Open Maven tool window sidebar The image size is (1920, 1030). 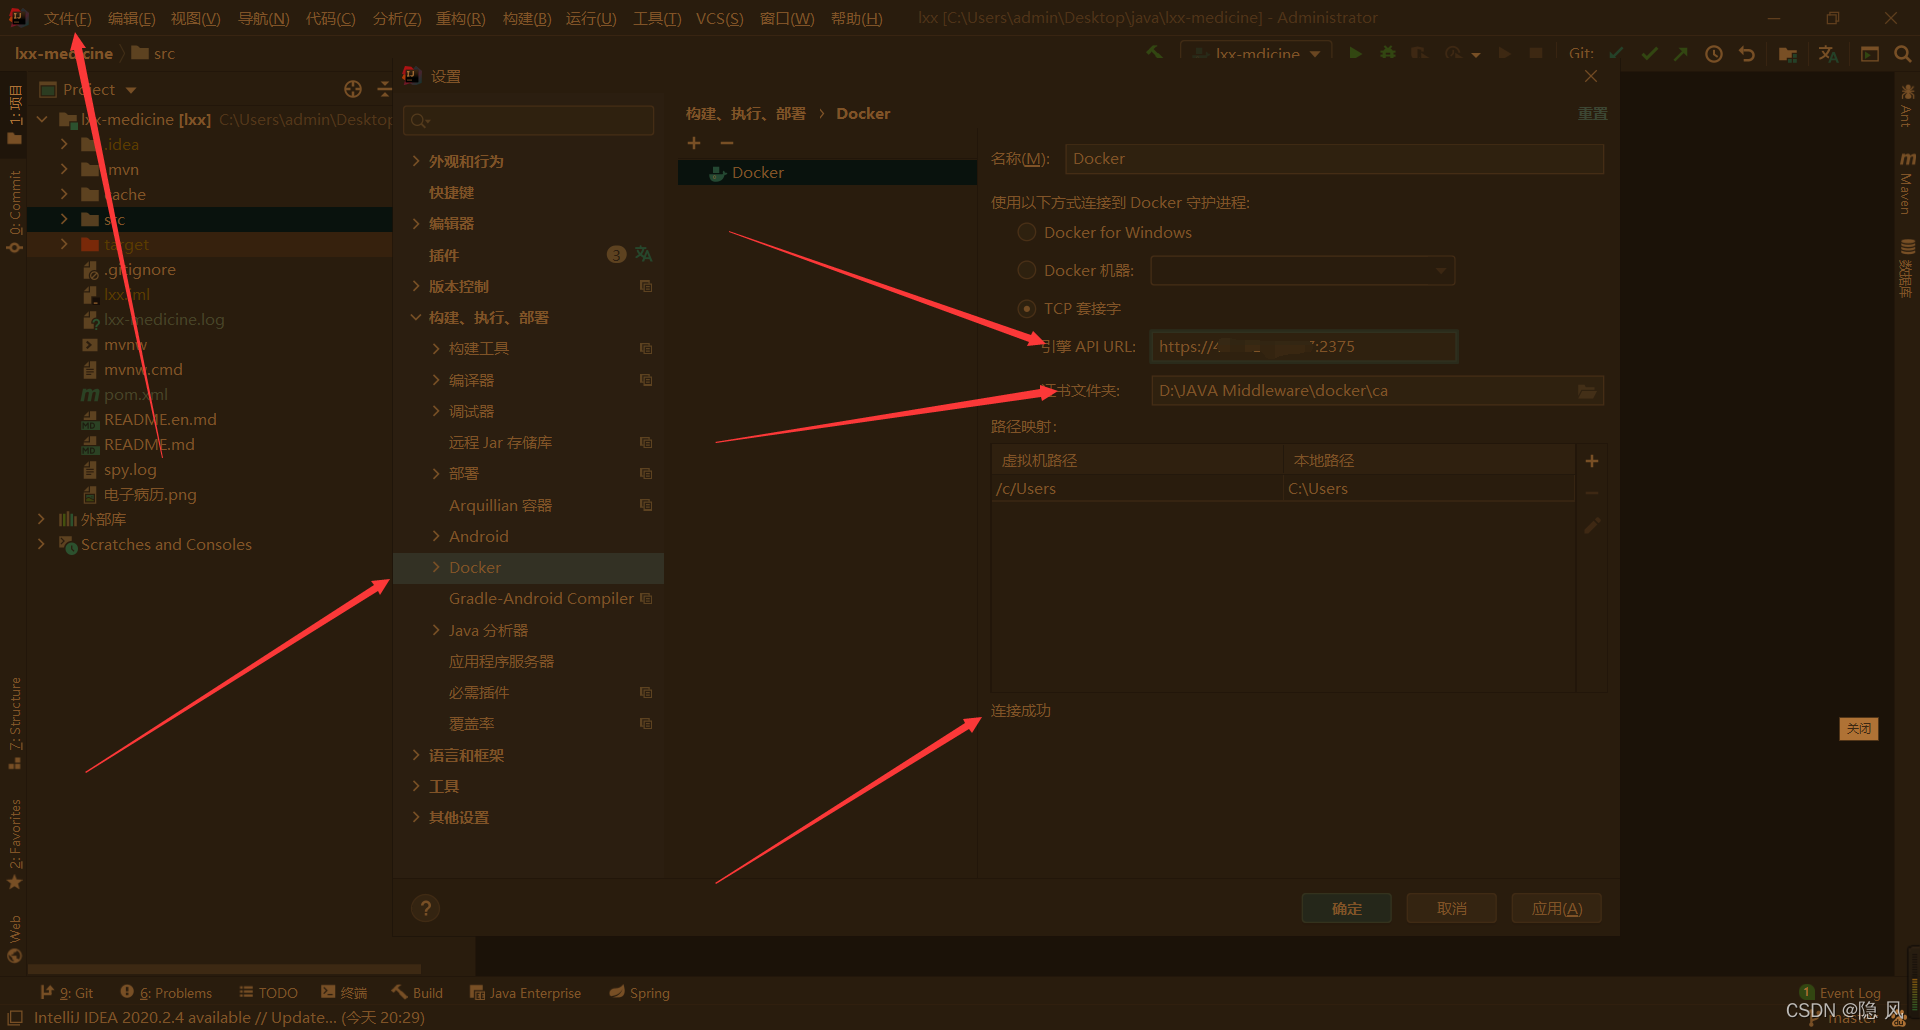(1907, 183)
